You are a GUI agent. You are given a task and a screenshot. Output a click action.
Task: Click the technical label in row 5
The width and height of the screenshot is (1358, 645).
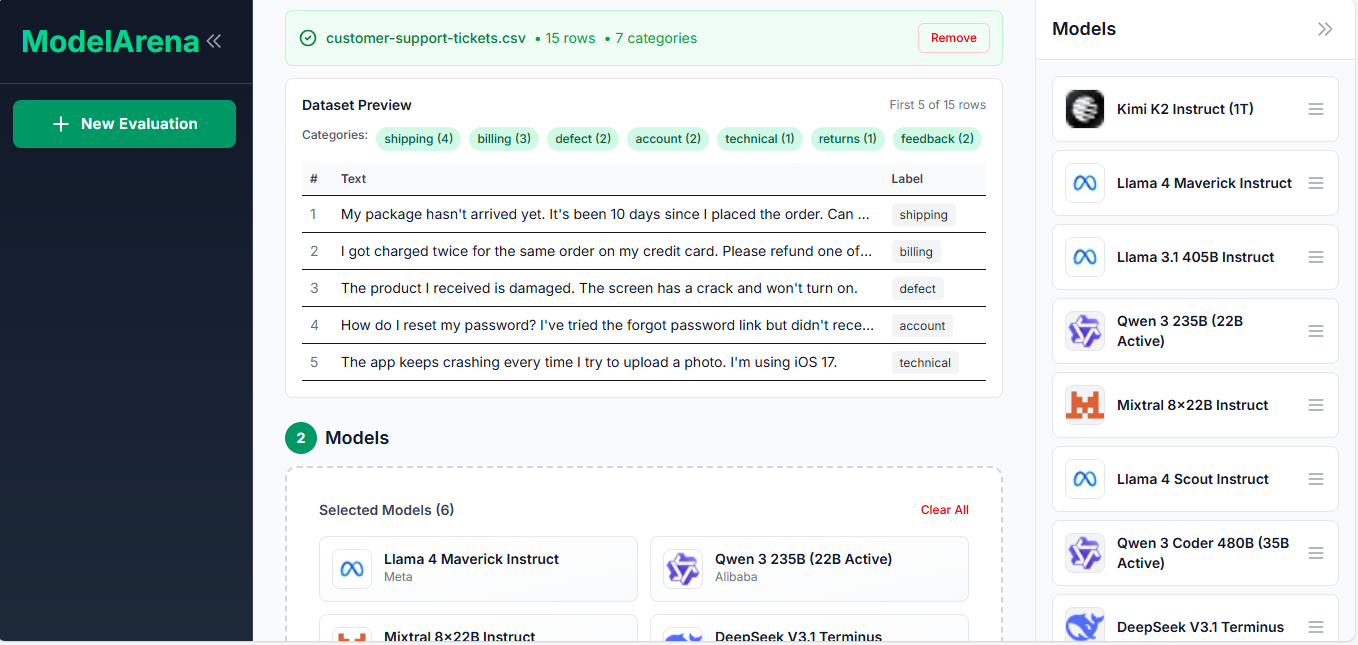click(x=925, y=363)
